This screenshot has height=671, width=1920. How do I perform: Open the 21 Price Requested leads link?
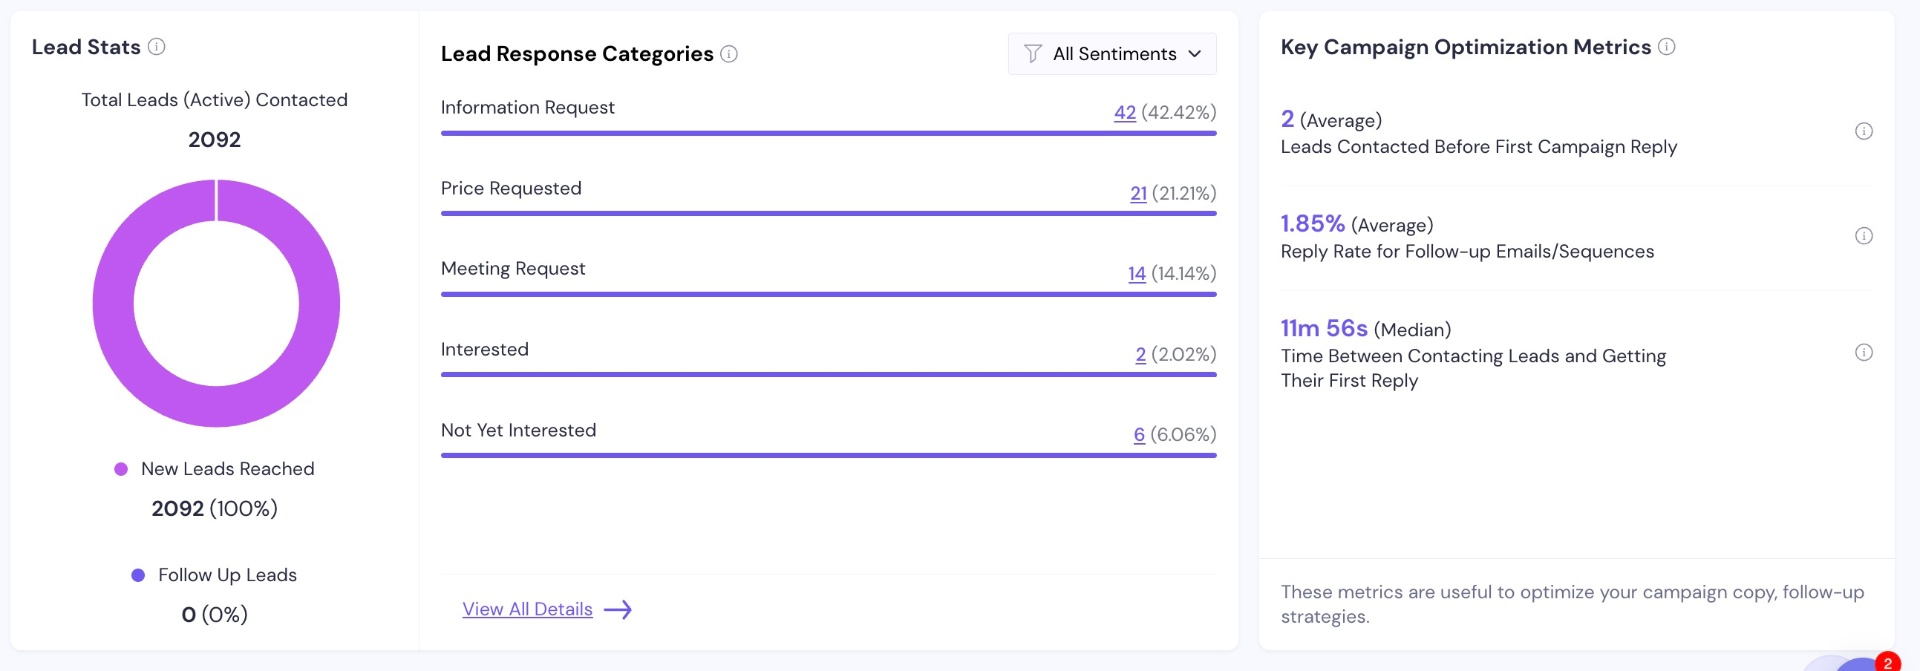(x=1138, y=193)
